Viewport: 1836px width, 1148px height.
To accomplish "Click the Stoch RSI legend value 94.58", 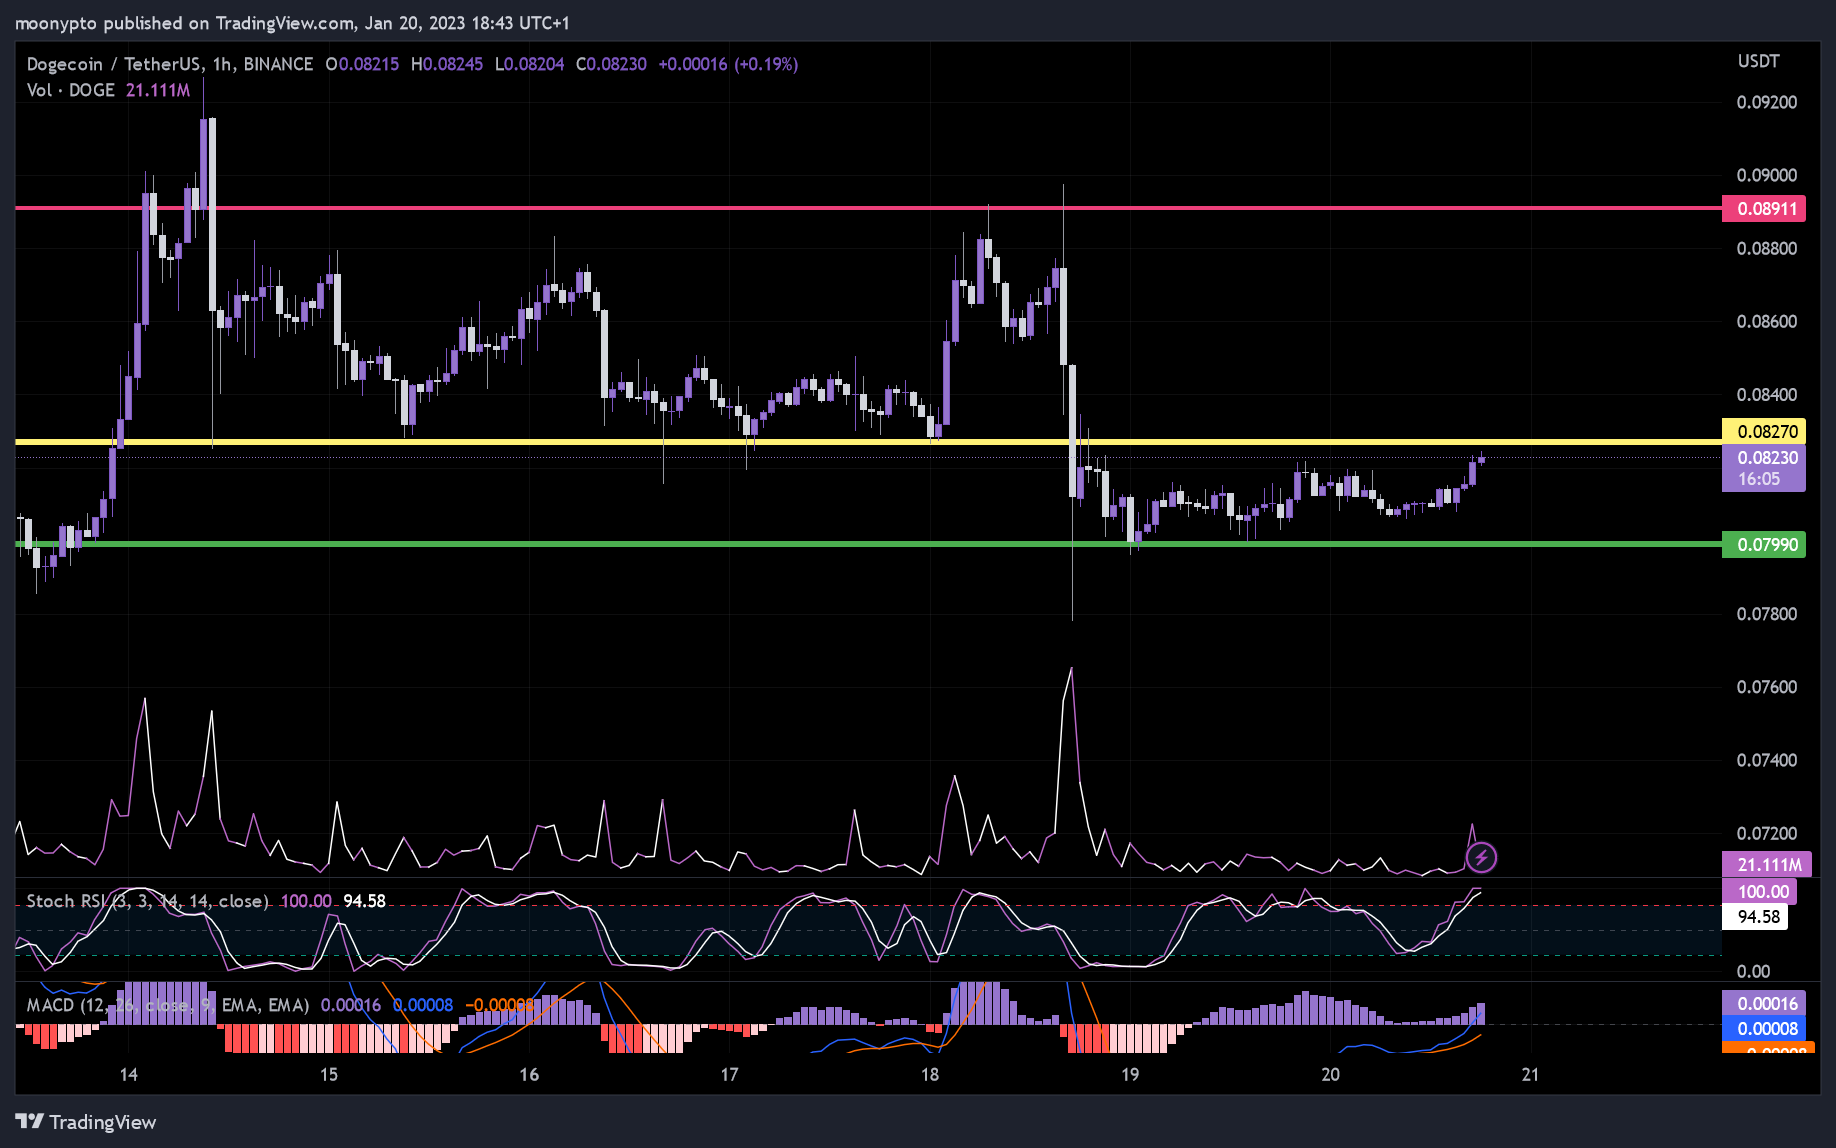I will 364,901.
